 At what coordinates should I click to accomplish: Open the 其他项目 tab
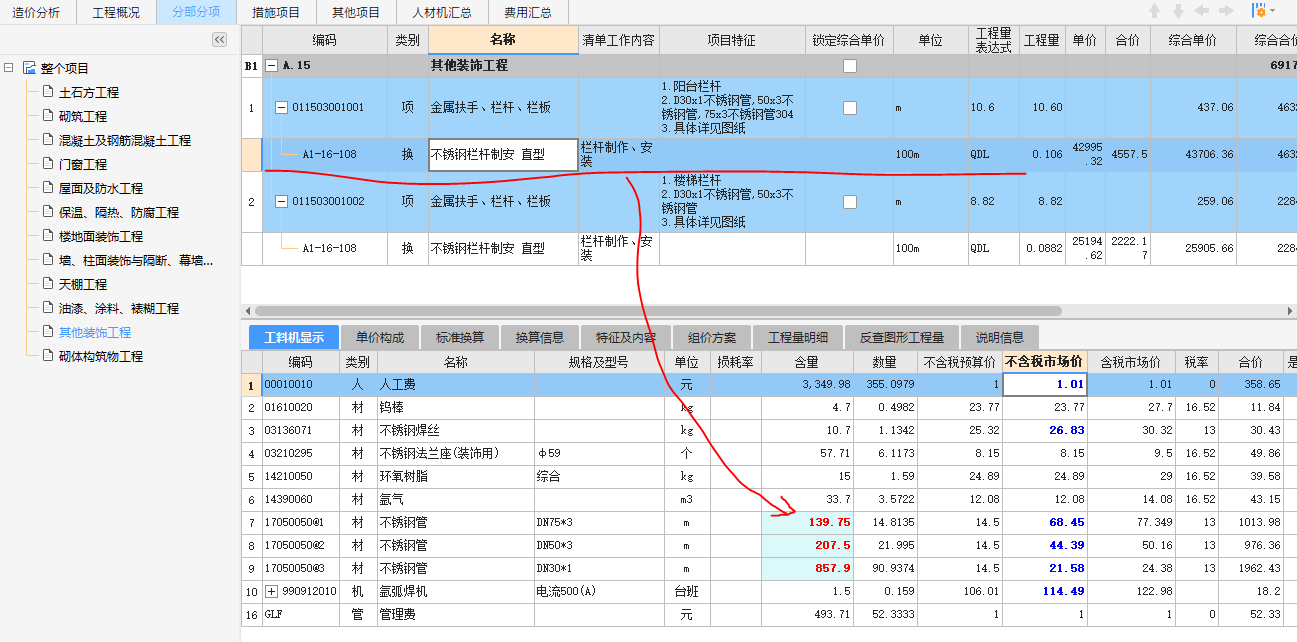pos(356,13)
